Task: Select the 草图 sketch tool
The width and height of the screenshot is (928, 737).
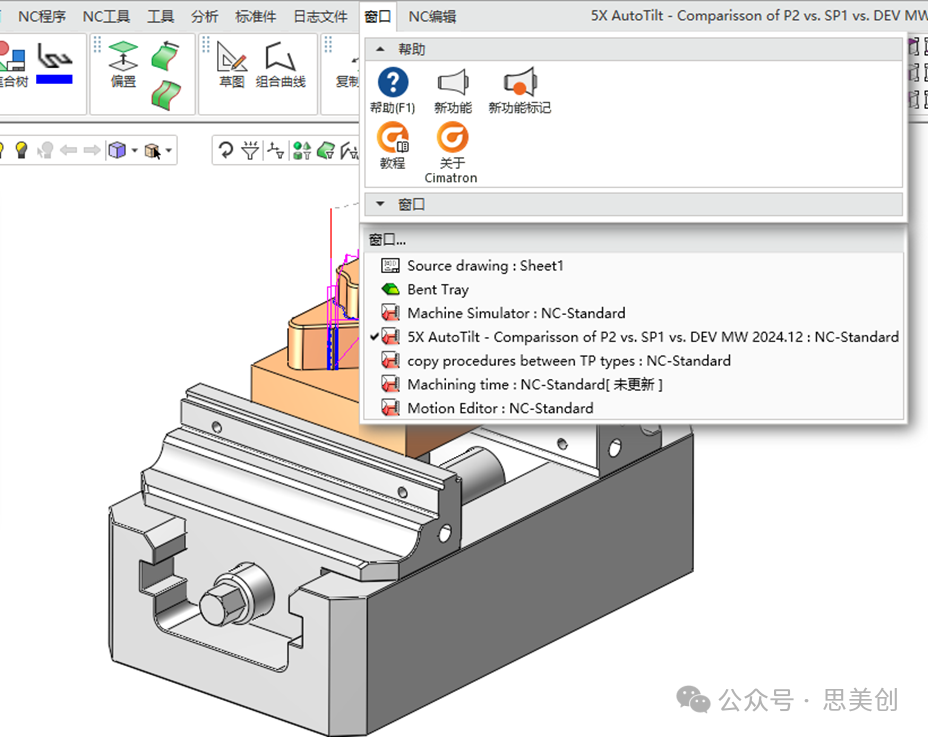Action: click(231, 65)
